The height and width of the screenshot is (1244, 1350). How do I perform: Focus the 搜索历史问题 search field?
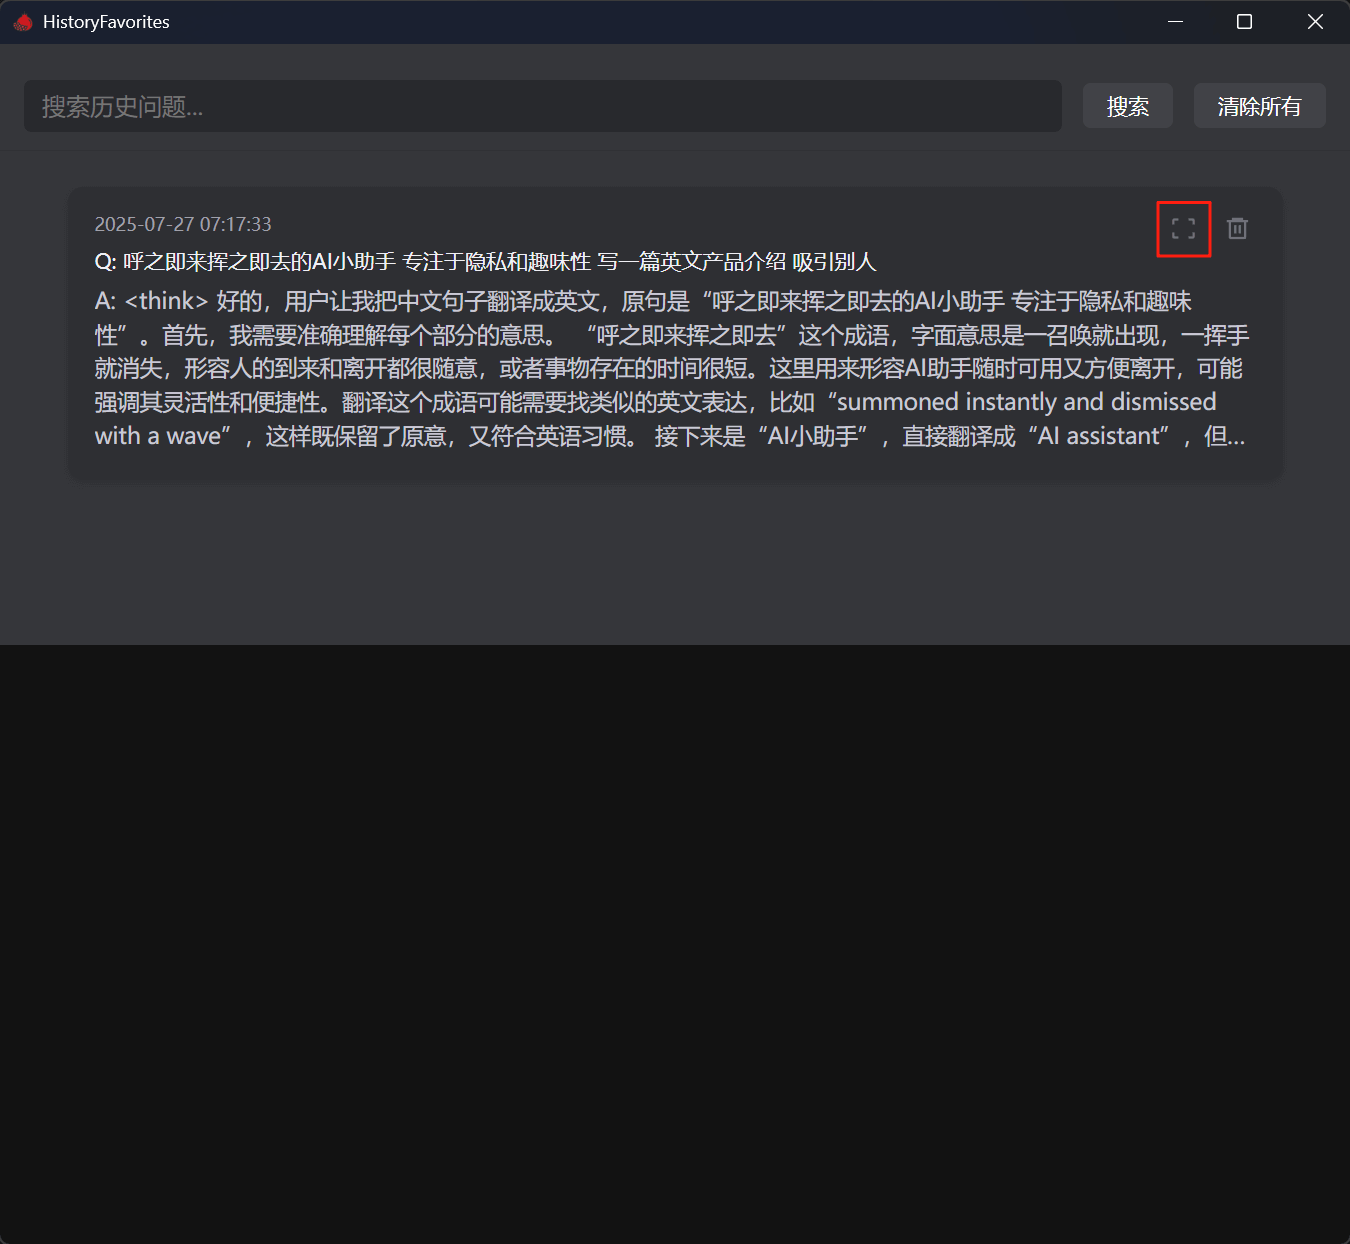542,106
